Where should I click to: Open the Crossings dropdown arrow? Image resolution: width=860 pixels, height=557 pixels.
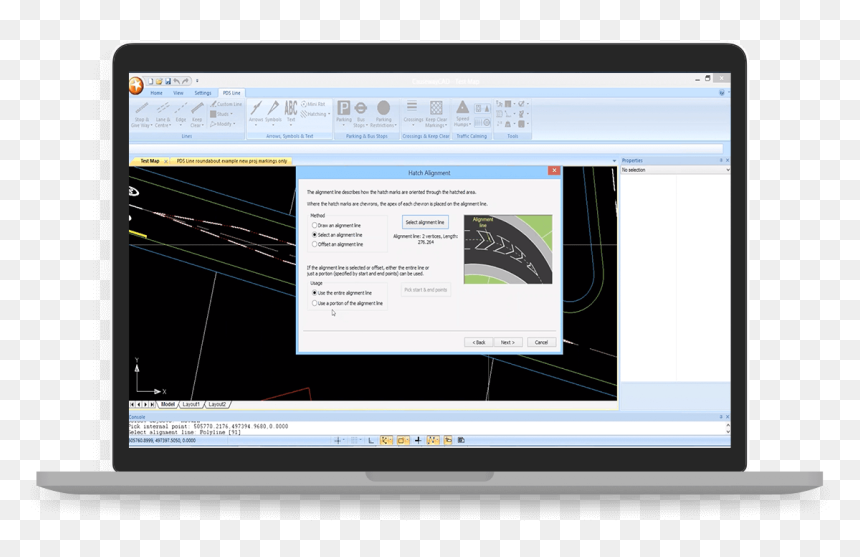tap(413, 125)
